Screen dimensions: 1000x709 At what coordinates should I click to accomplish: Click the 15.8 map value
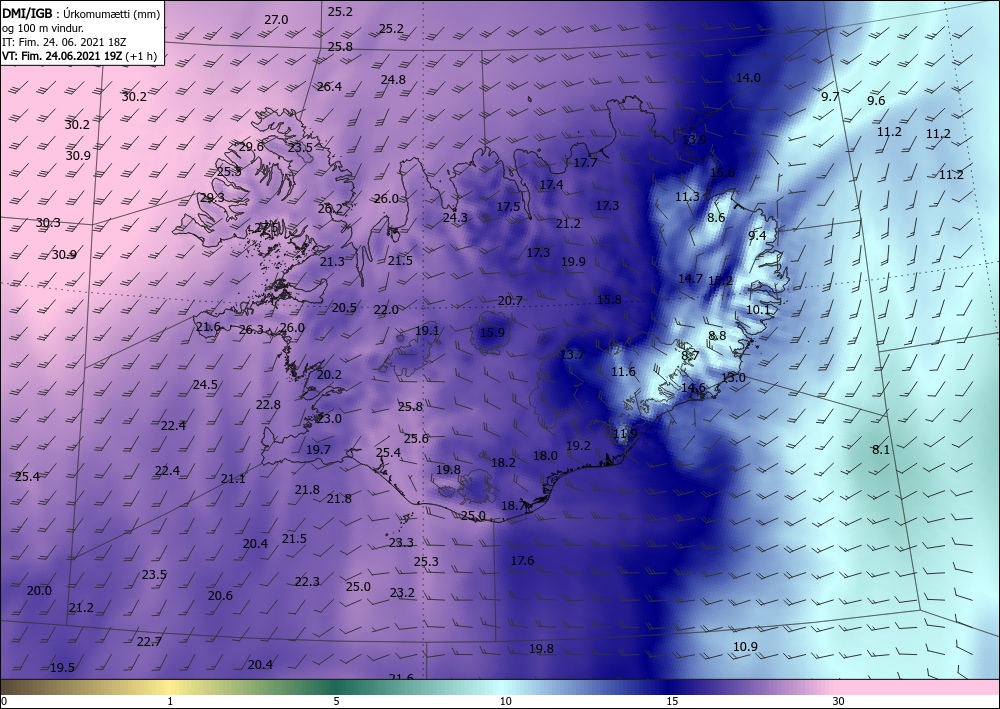click(609, 299)
